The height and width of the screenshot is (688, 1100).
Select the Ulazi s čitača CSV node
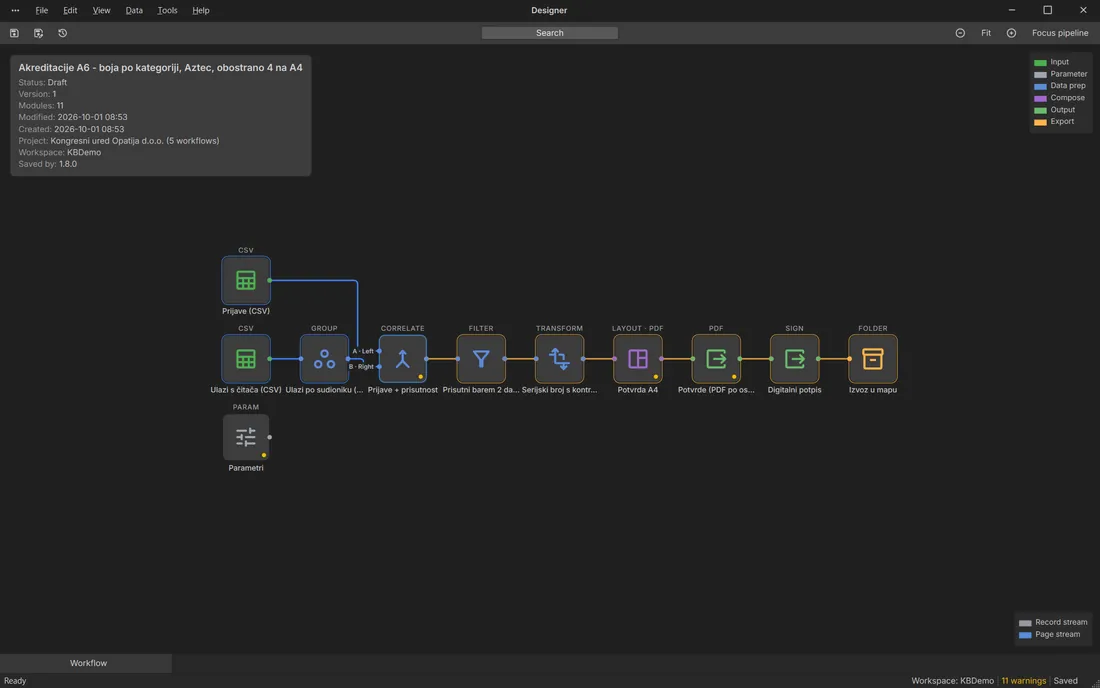pyautogui.click(x=246, y=359)
